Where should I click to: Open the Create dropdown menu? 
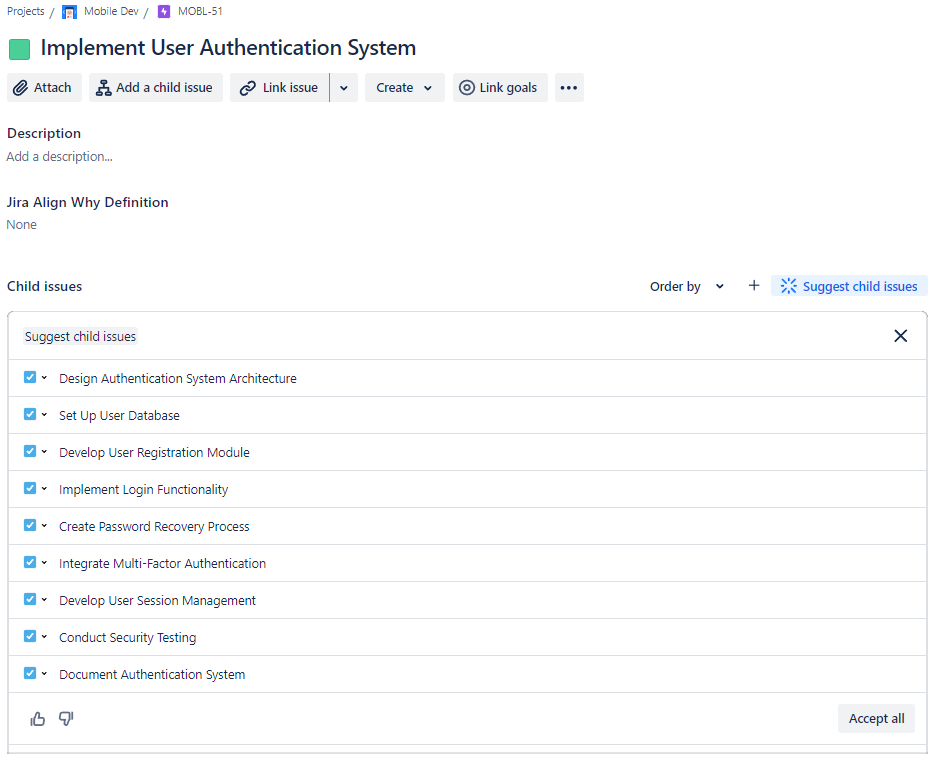tap(404, 88)
